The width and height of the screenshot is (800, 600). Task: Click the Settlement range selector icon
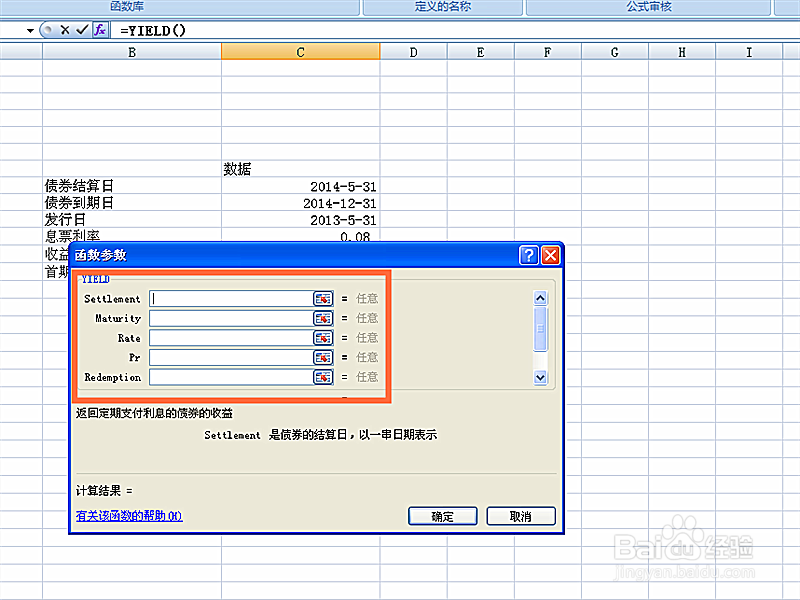click(323, 298)
